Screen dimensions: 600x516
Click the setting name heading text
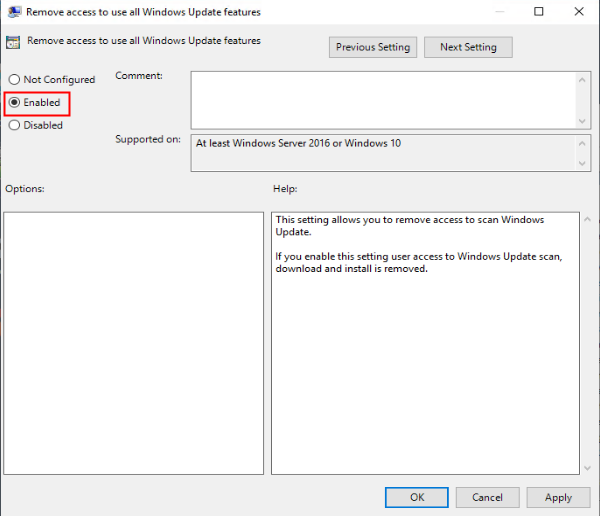pyautogui.click(x=144, y=41)
